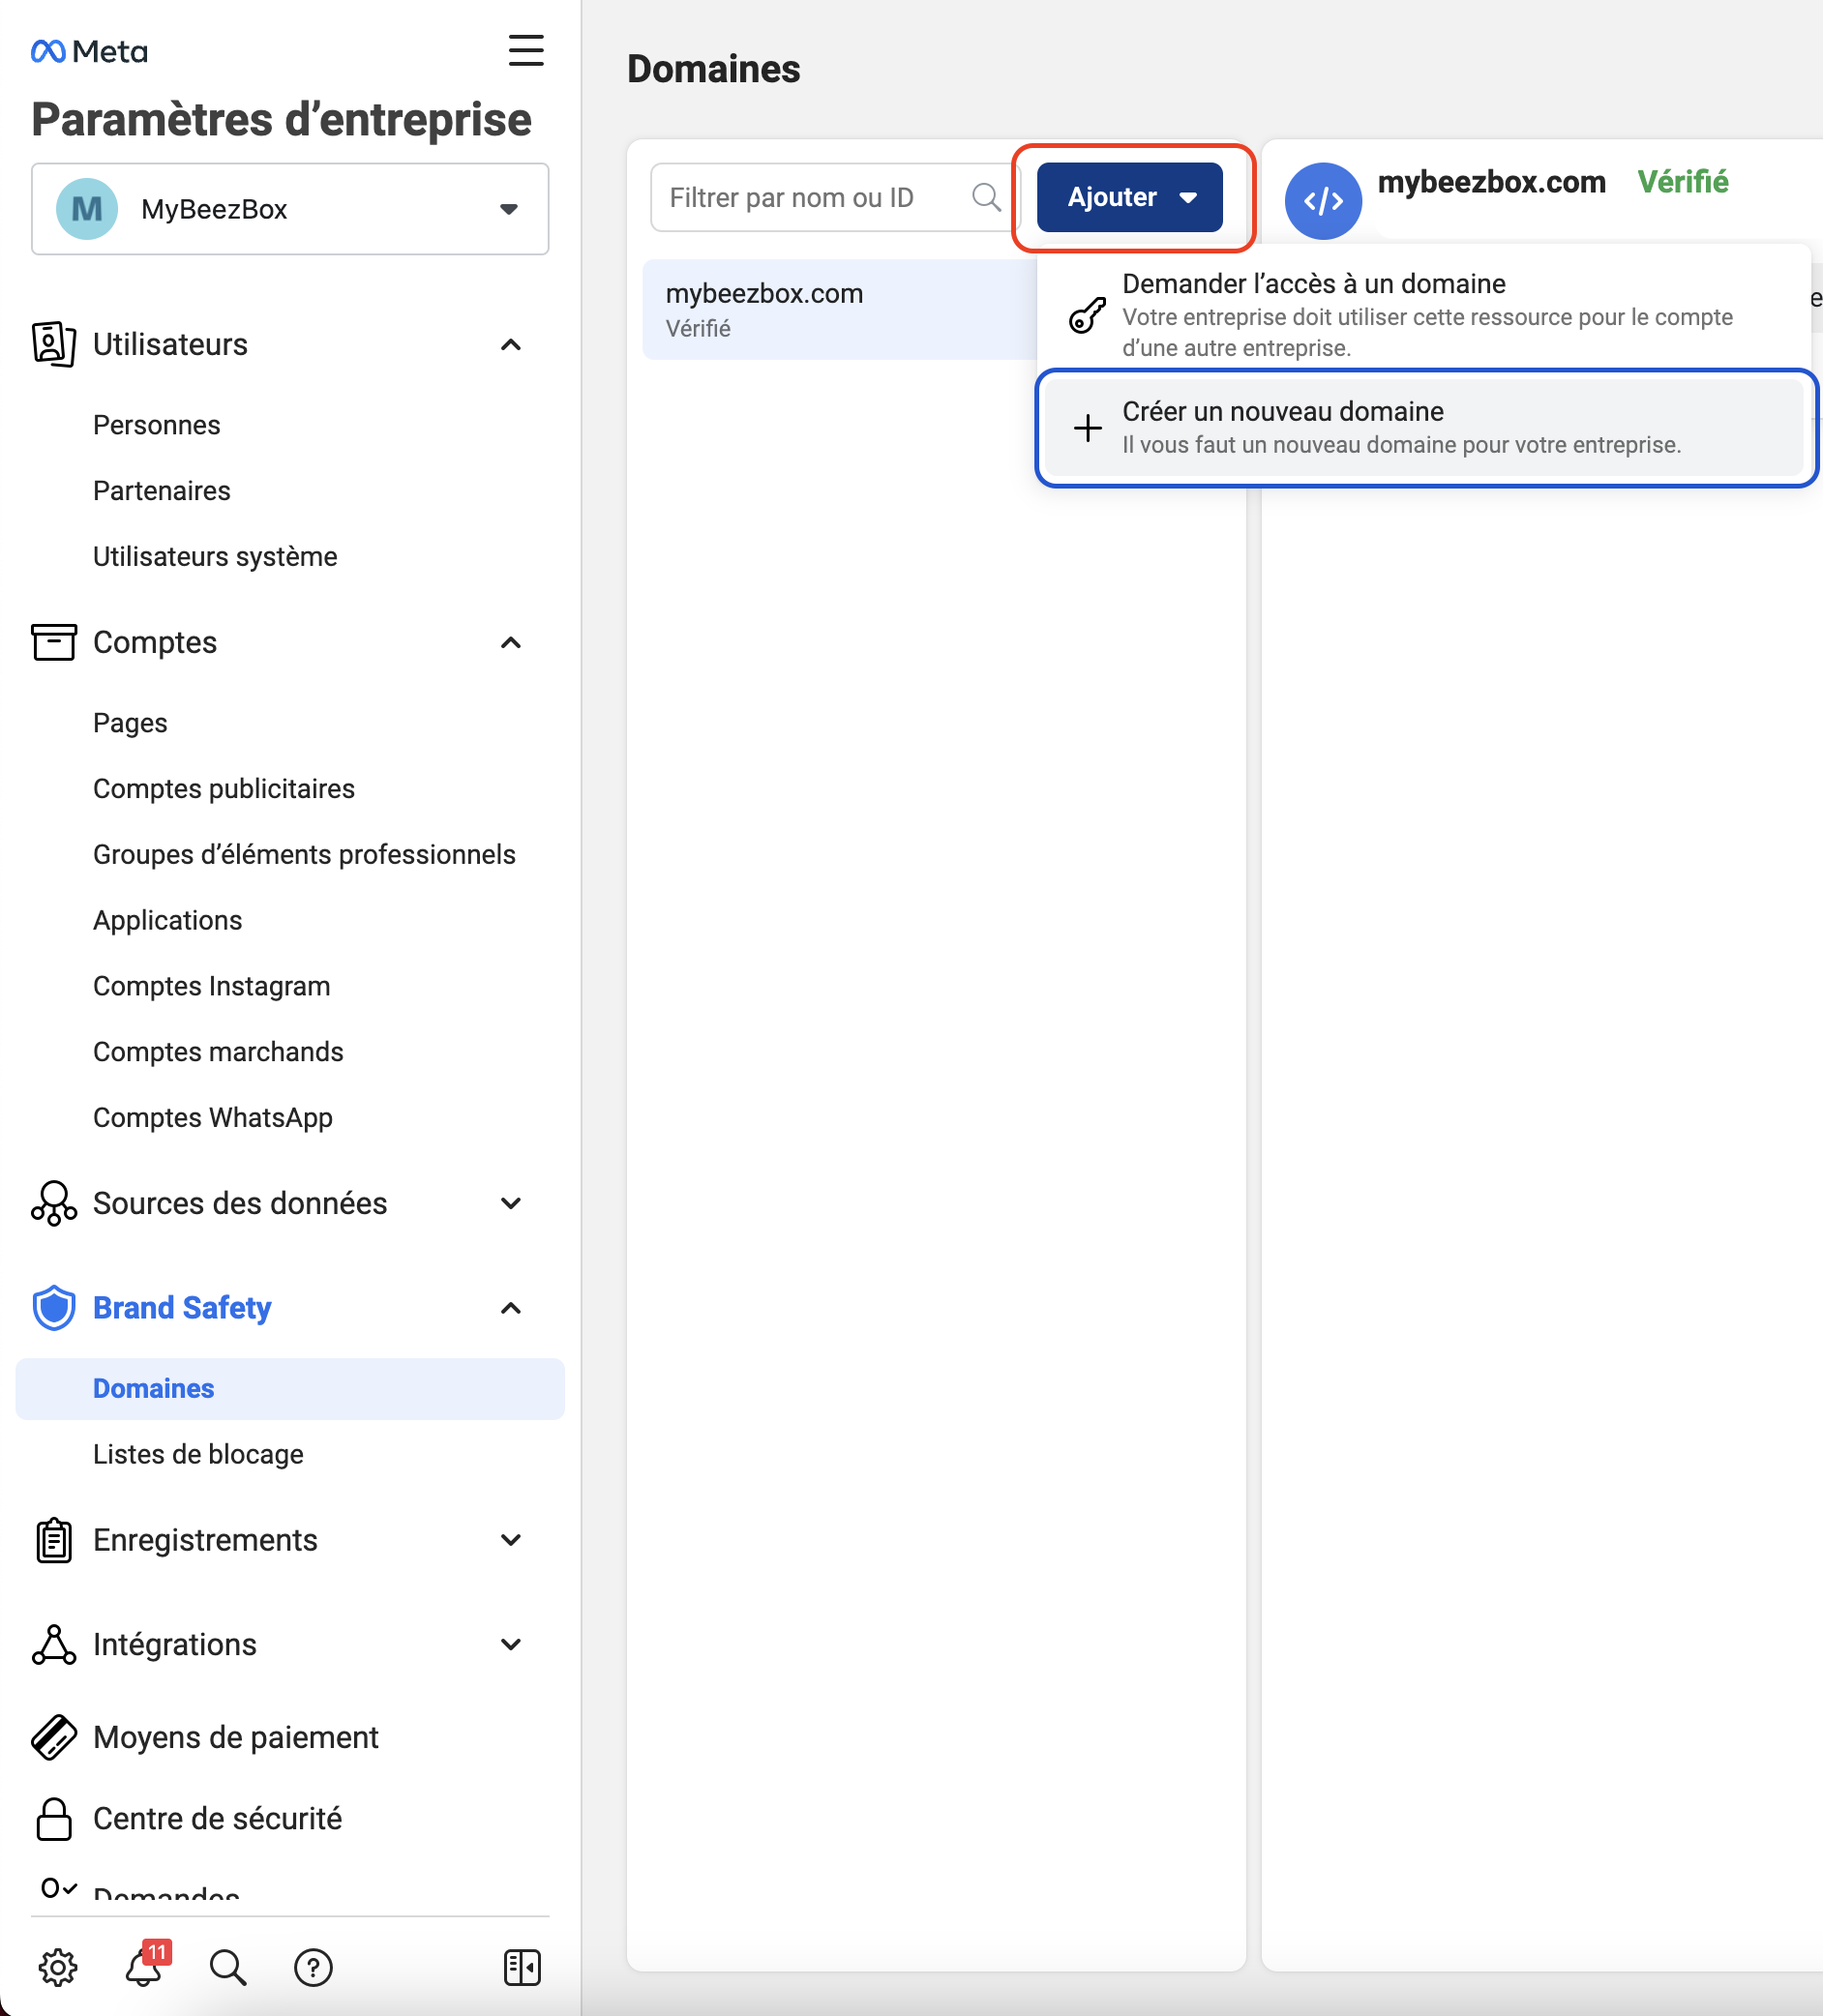Go to Utilisateurs système
1823x2016 pixels.
pos(215,557)
